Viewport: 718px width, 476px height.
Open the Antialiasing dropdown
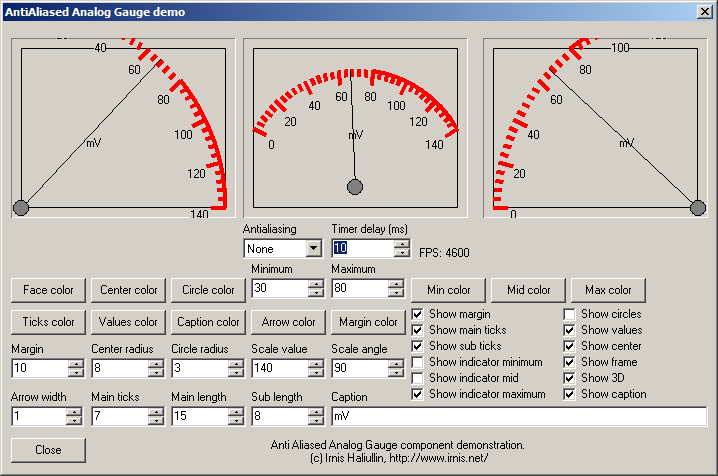coord(313,248)
